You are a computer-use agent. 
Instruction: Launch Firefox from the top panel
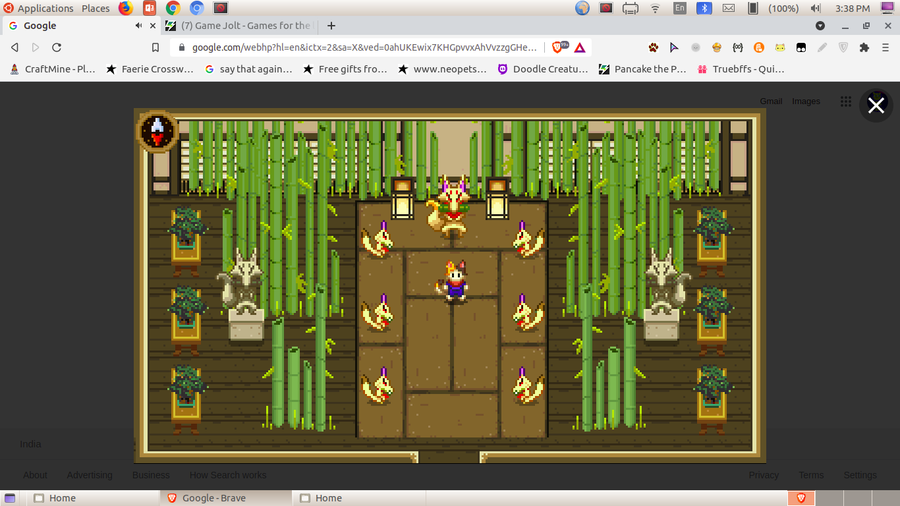pos(126,8)
